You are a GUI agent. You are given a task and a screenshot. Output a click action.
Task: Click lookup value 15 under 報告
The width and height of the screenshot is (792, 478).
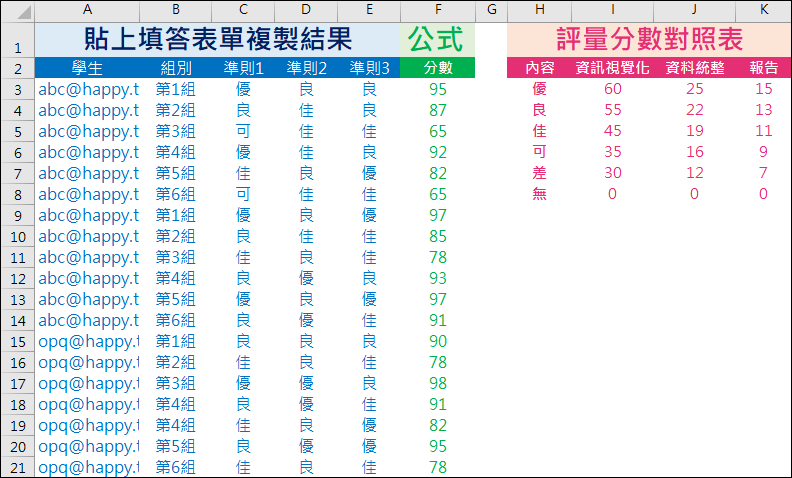click(764, 89)
